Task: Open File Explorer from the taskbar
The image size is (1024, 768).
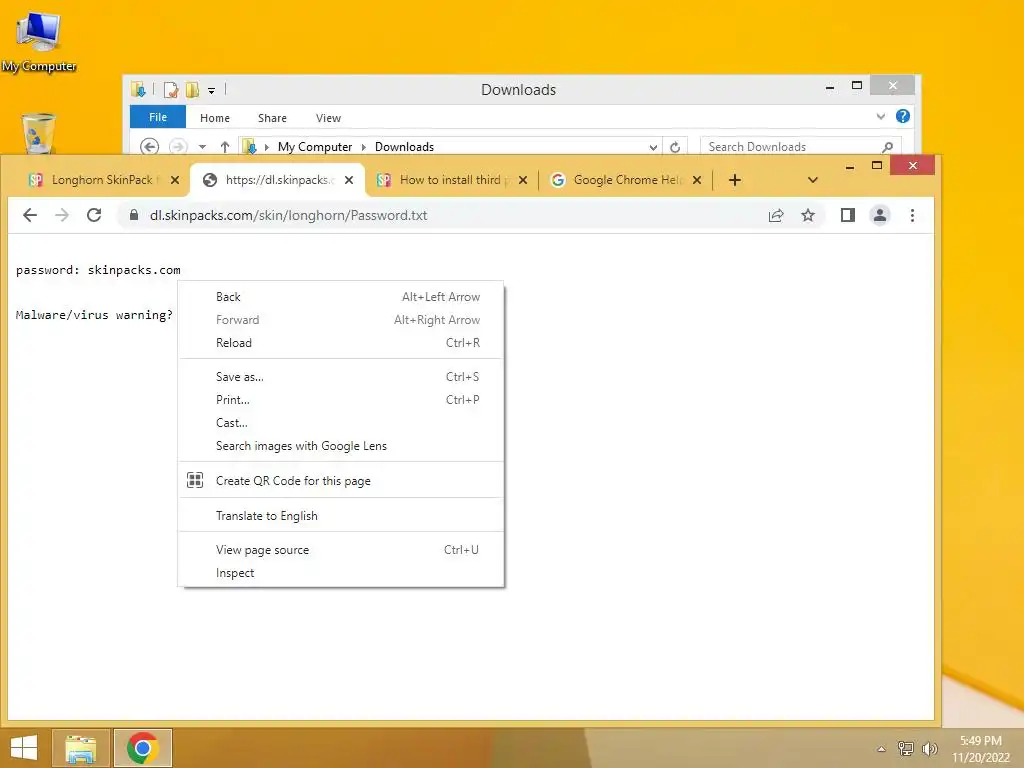Action: click(80, 748)
